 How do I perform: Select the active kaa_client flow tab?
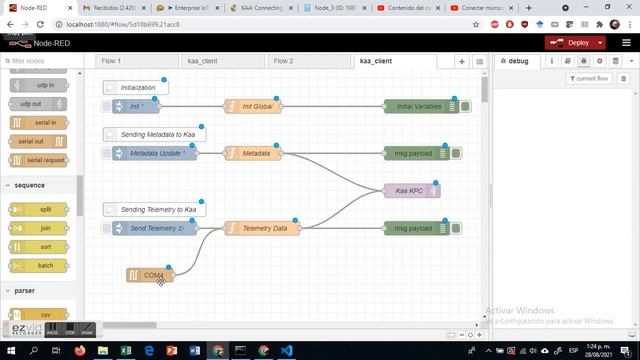coord(395,61)
